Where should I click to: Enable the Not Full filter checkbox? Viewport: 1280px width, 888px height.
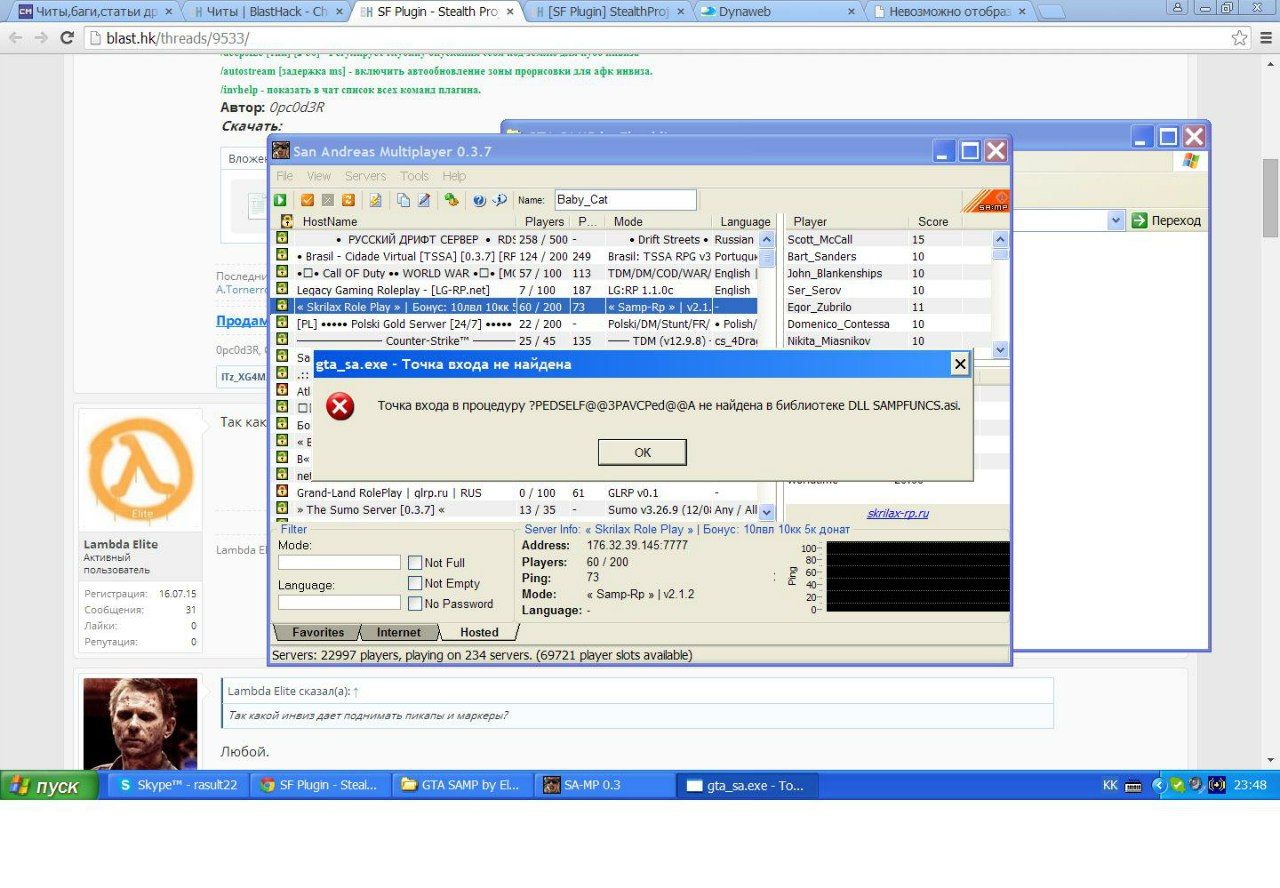415,563
